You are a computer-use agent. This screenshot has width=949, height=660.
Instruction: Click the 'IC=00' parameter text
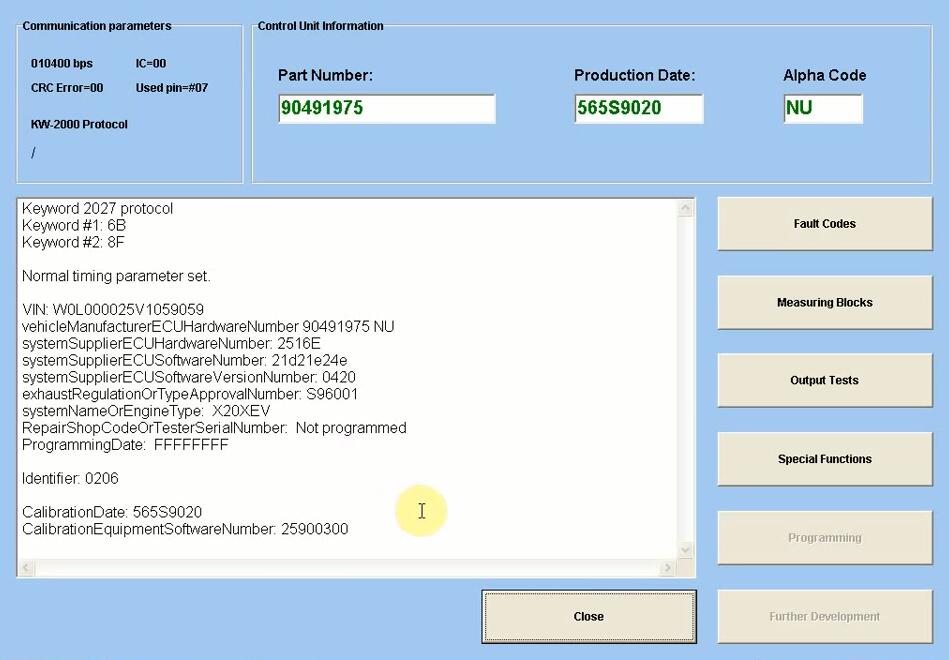(x=151, y=64)
